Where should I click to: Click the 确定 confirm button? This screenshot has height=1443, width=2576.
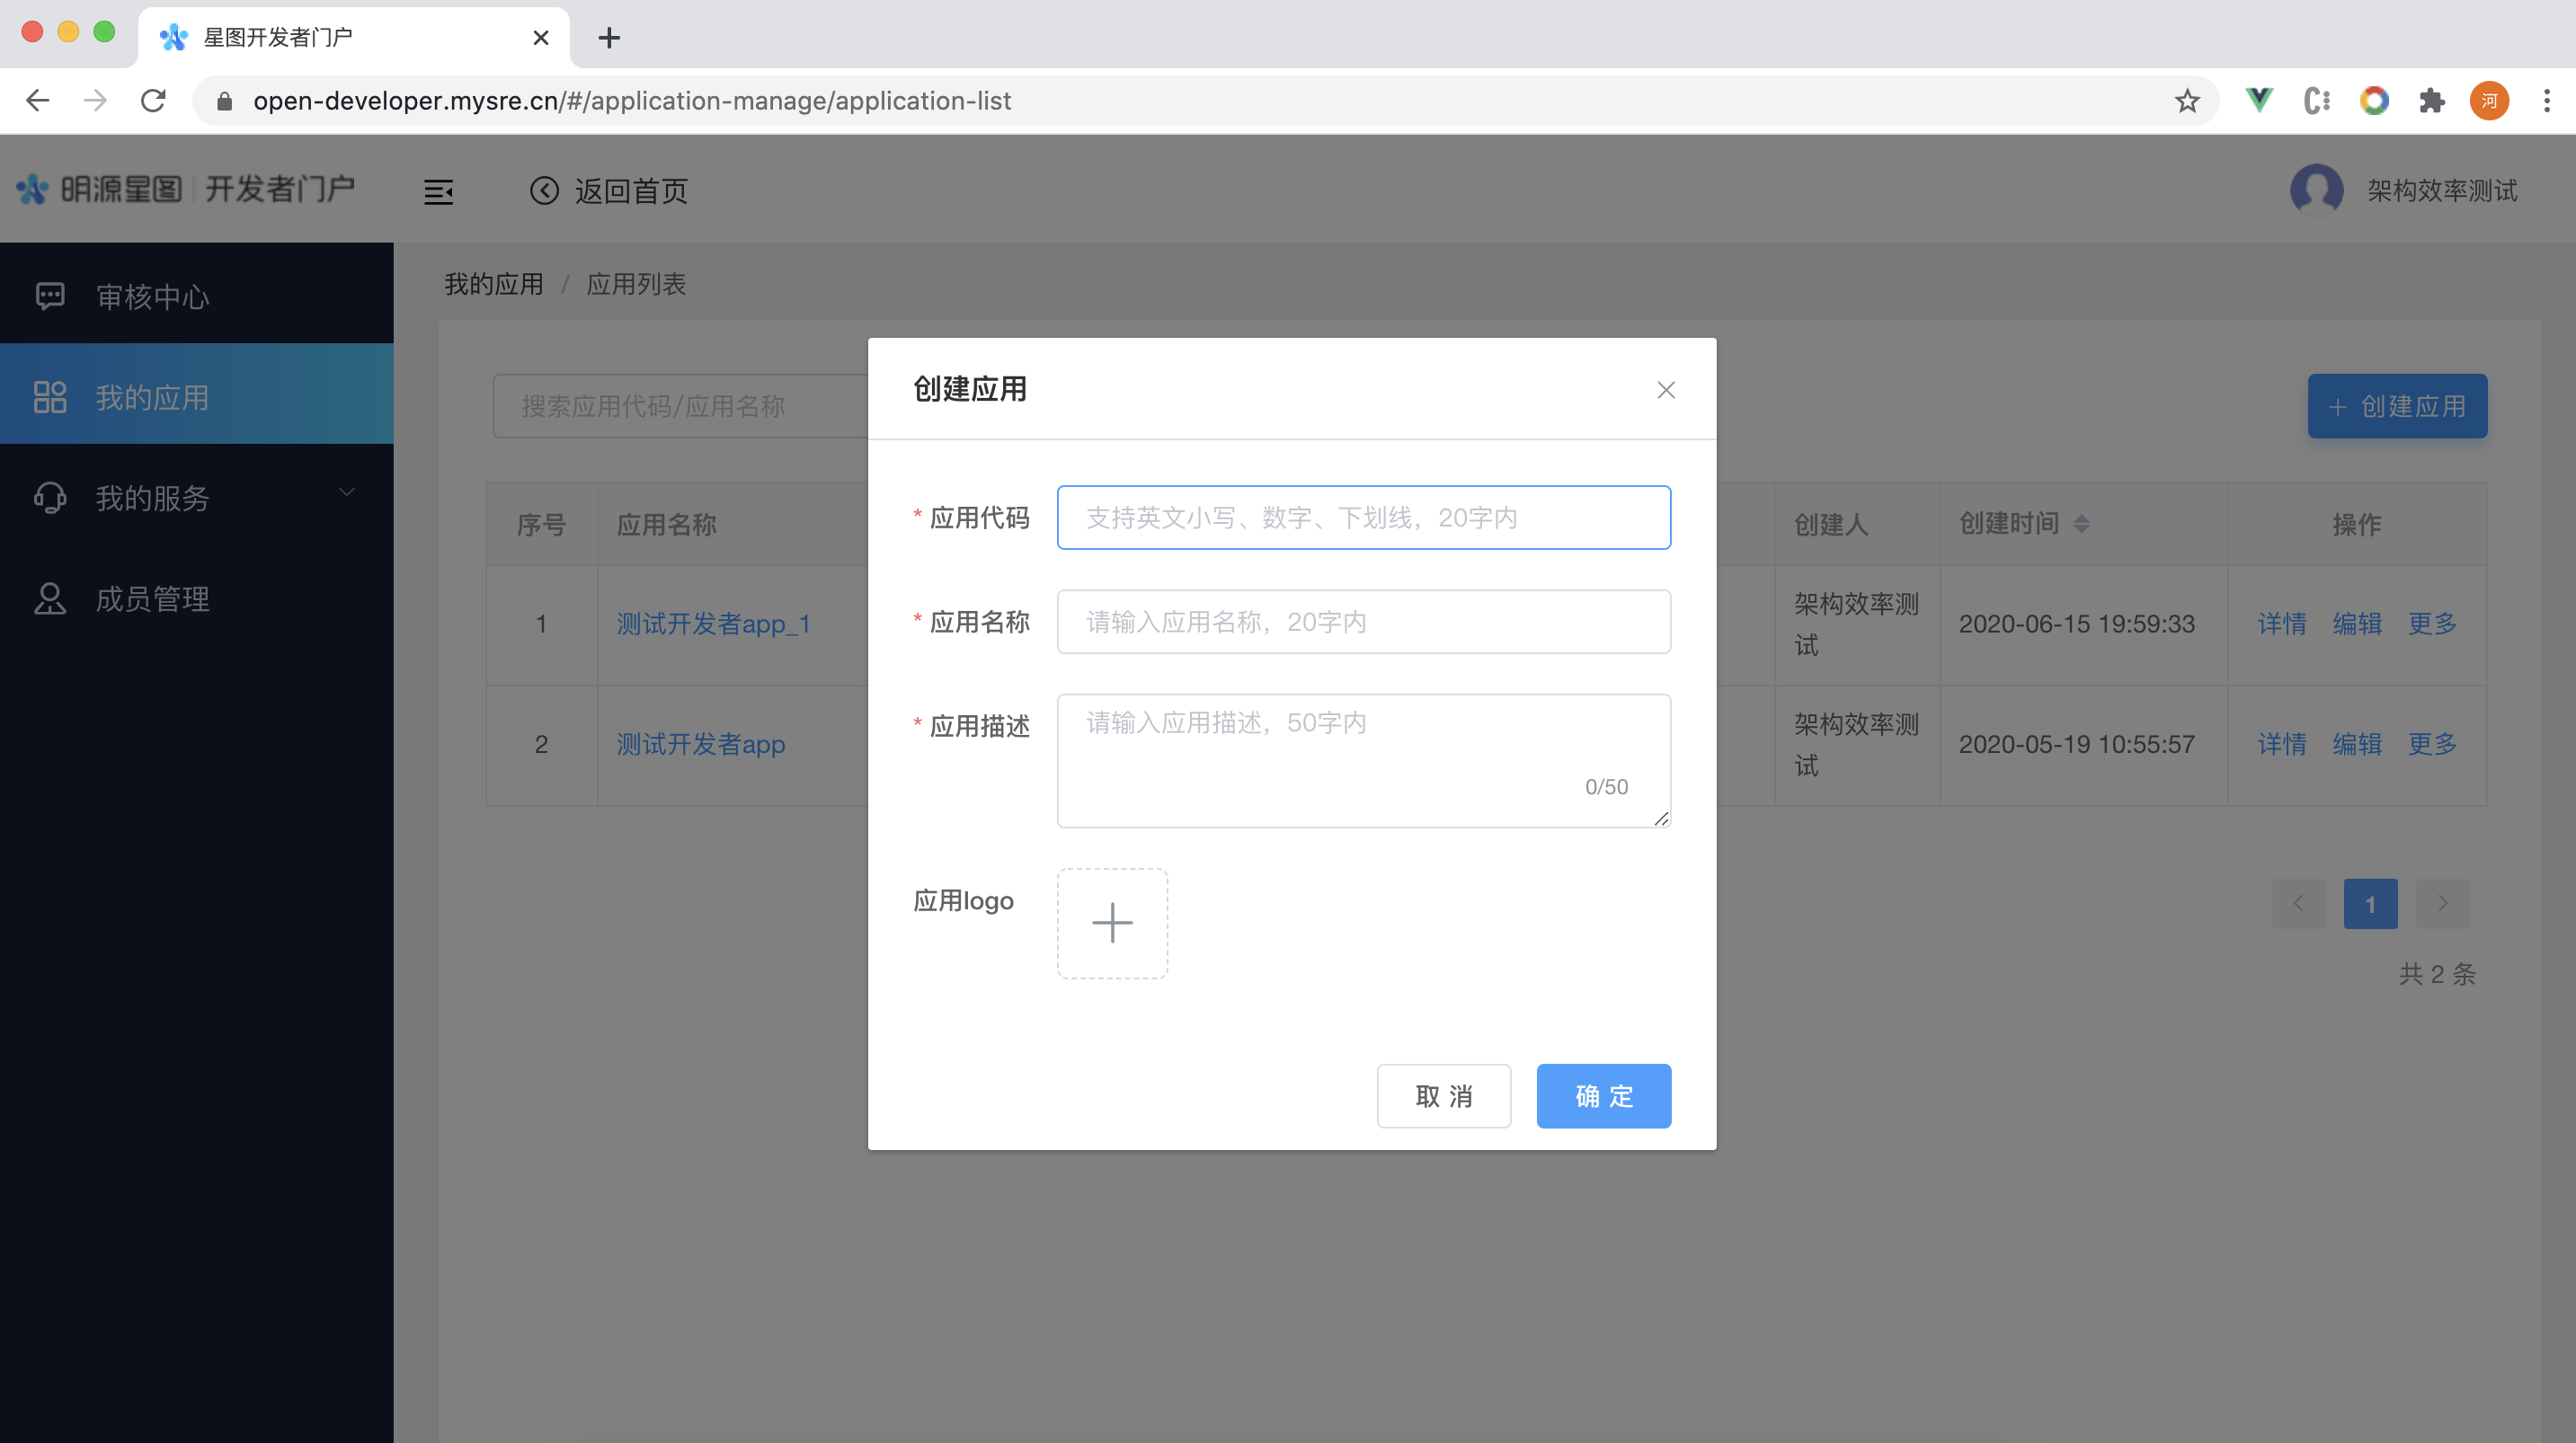tap(1603, 1096)
